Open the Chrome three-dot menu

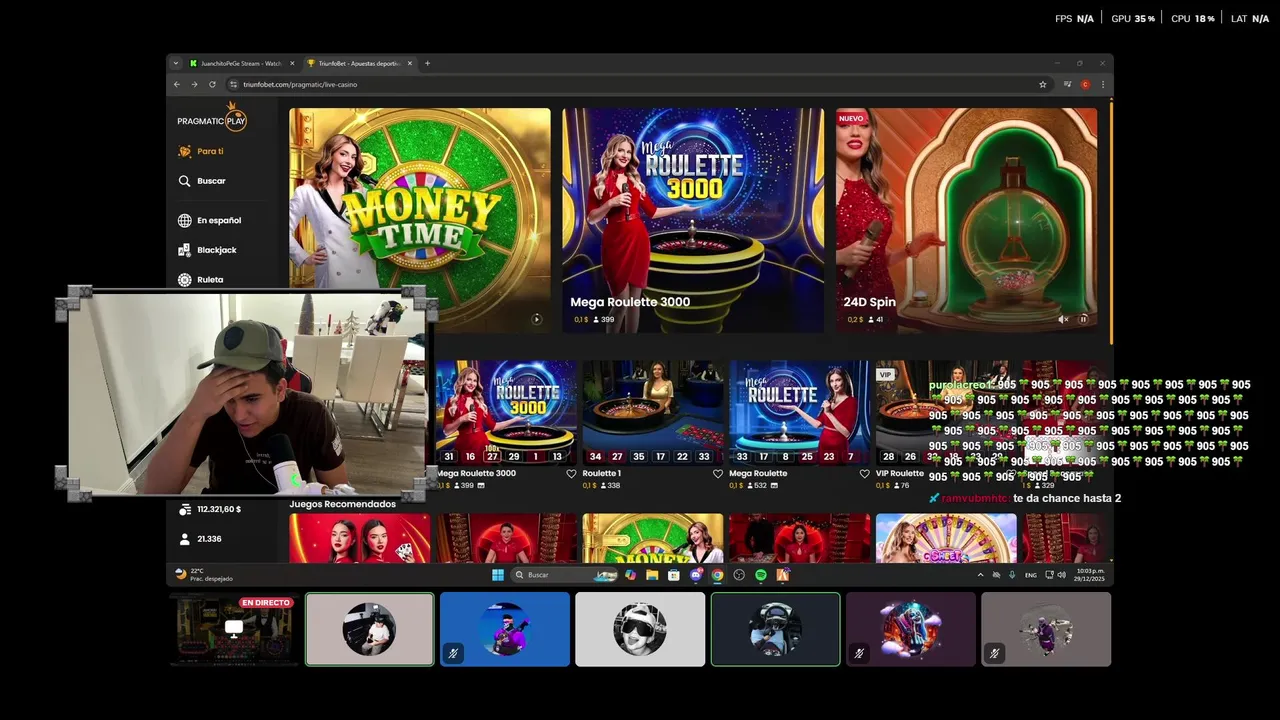click(x=1103, y=84)
